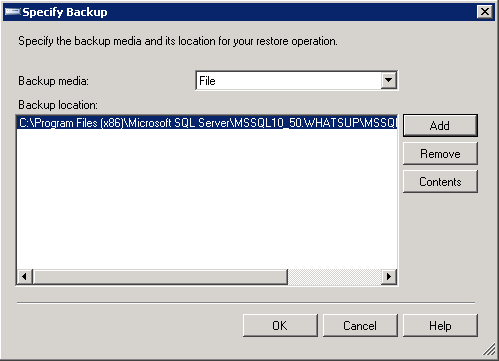Confirm with the OK button

pos(280,325)
